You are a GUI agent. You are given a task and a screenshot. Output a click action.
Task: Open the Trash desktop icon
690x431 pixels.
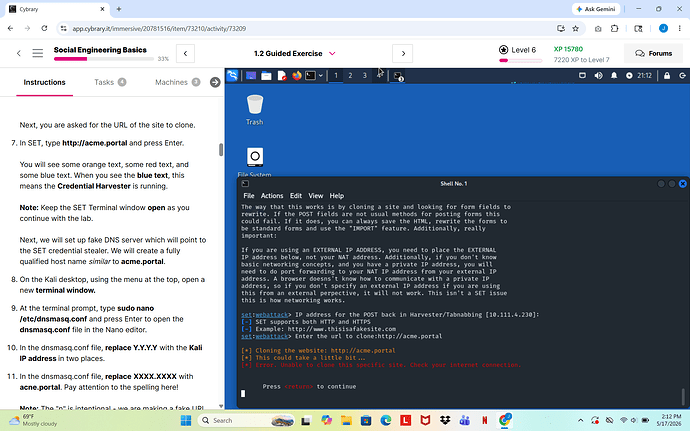255,110
